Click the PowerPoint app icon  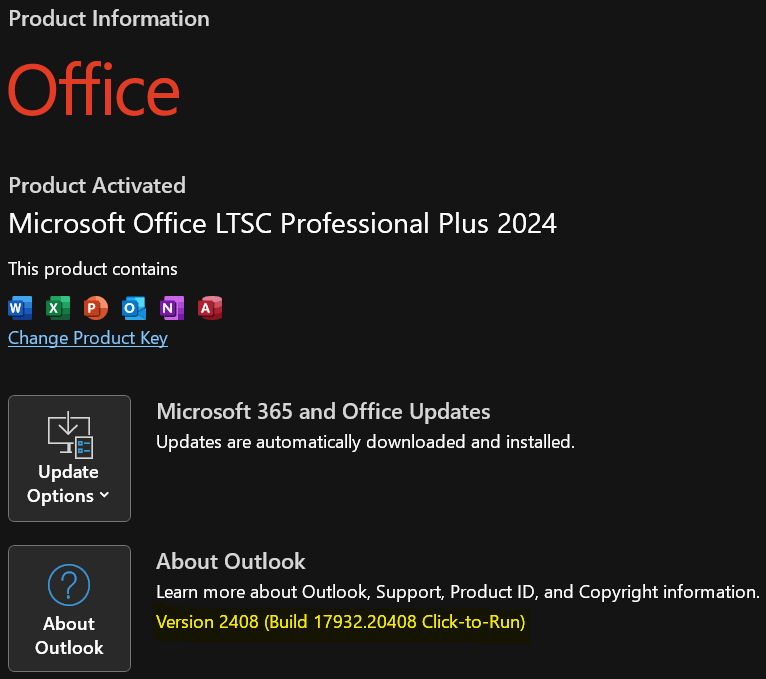point(96,308)
